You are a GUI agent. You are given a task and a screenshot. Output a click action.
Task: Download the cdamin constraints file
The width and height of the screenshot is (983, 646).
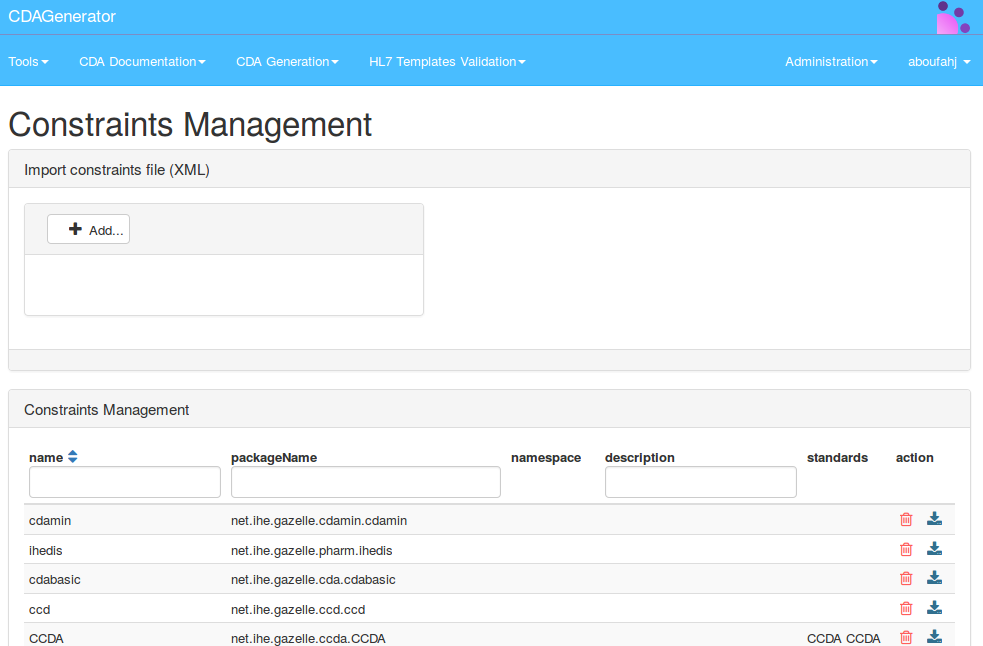[x=934, y=519]
